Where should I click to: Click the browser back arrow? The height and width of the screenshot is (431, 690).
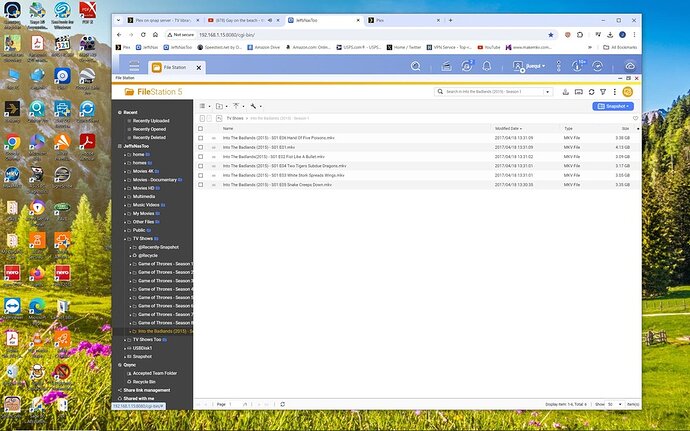pyautogui.click(x=119, y=34)
